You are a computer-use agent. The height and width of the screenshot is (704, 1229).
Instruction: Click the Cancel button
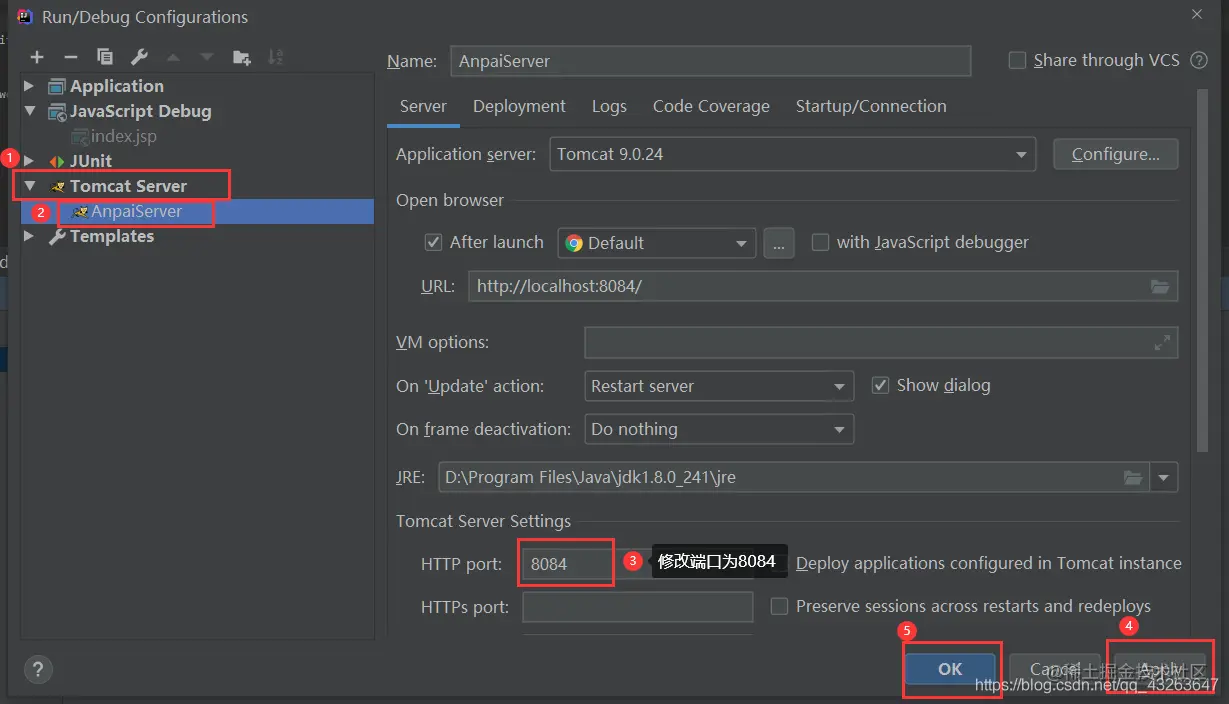pyautogui.click(x=1054, y=669)
